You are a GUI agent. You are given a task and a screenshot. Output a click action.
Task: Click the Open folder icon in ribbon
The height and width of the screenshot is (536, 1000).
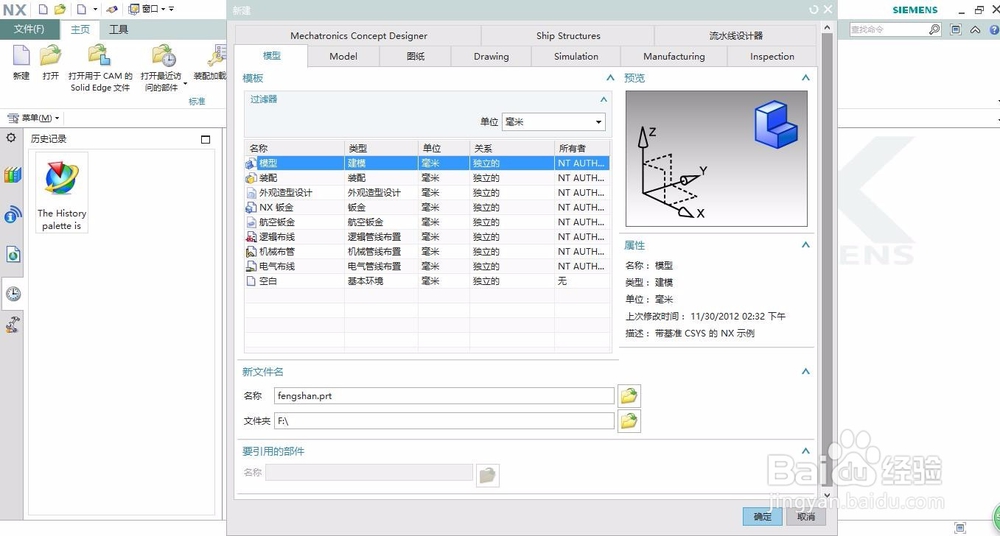pos(50,56)
